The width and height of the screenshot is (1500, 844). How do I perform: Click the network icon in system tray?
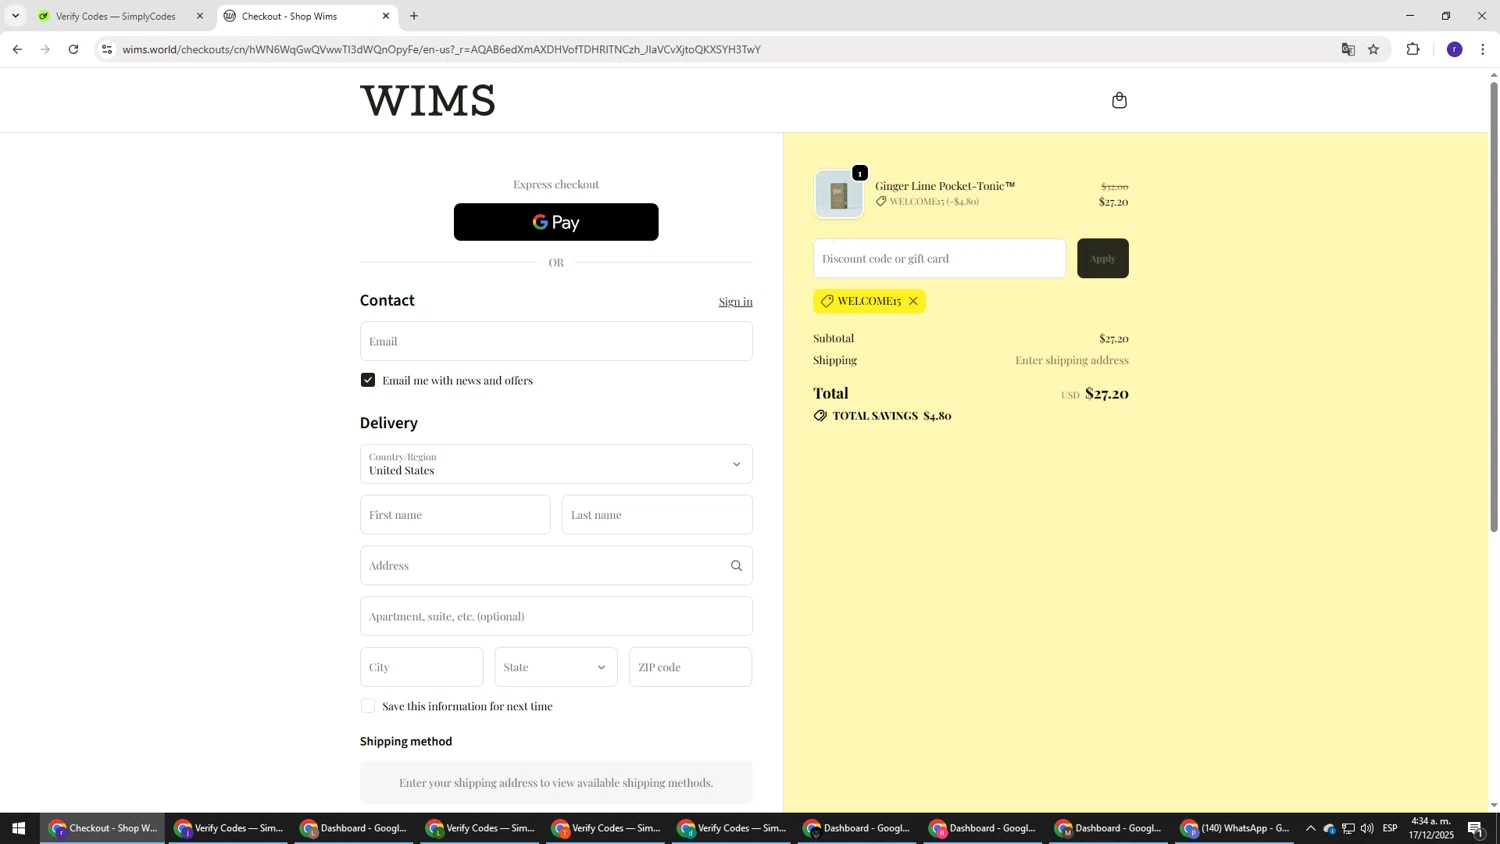click(x=1348, y=828)
